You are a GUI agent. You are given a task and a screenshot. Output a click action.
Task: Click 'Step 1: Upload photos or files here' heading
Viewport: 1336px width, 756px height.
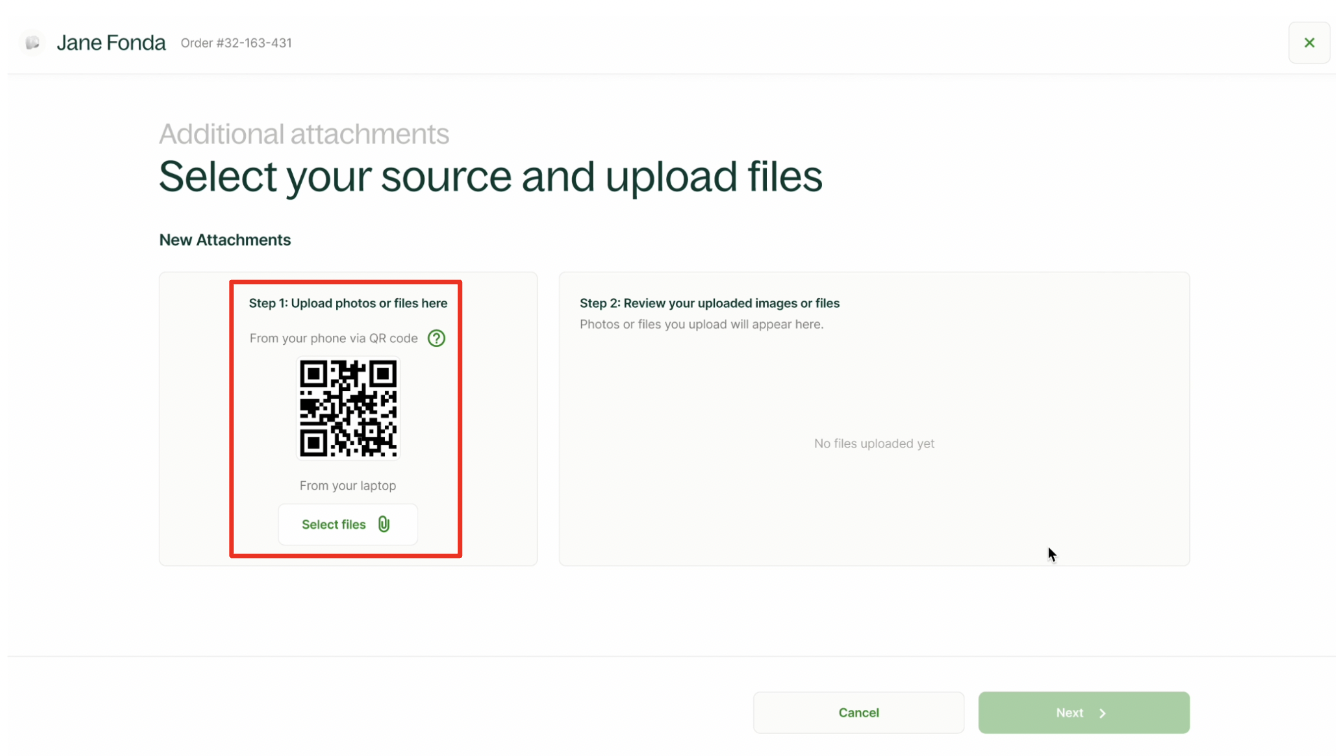point(348,303)
